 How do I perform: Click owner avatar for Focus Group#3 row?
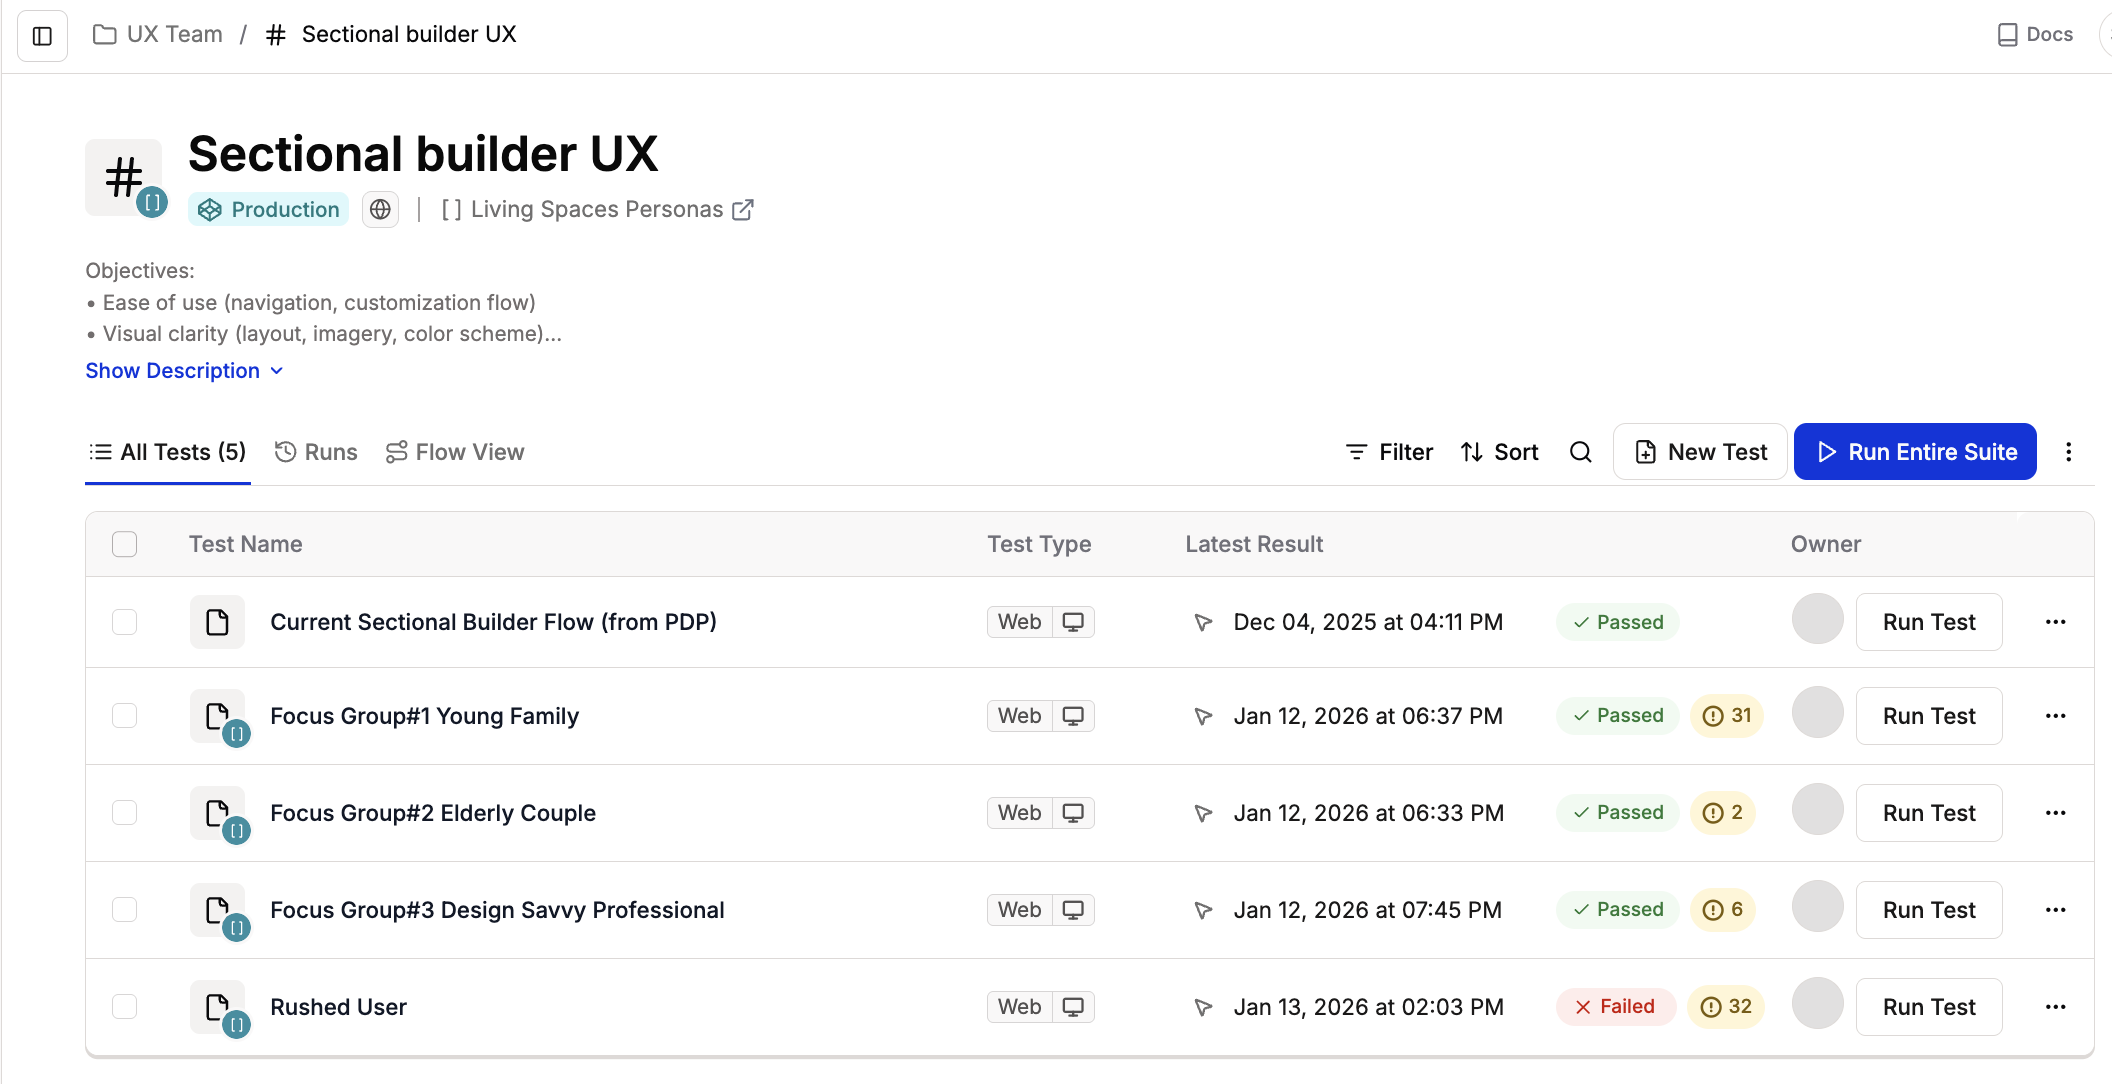(x=1817, y=907)
